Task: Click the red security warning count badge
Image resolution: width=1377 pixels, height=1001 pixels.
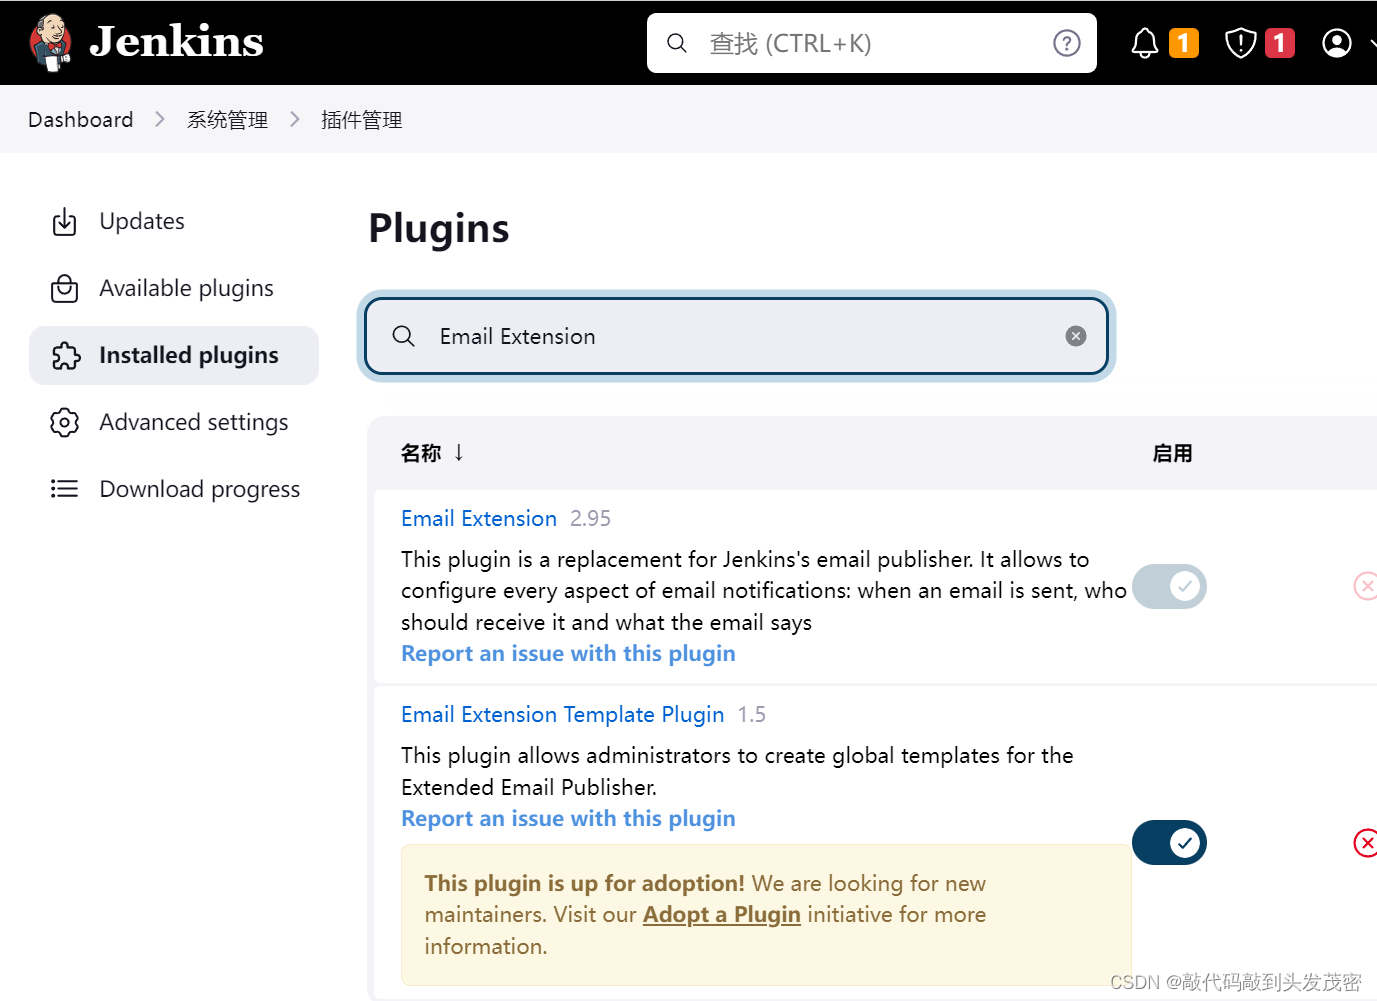Action: click(x=1280, y=43)
